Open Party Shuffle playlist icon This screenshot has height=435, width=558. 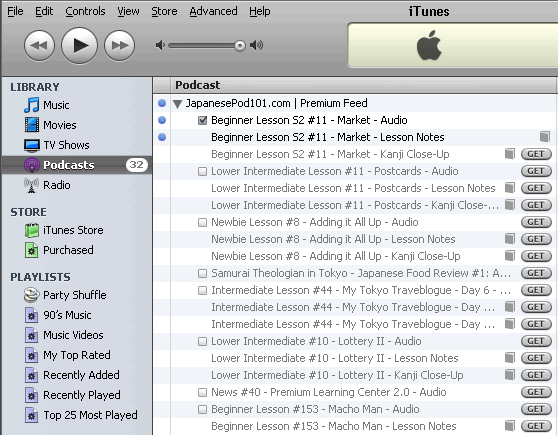pos(32,295)
